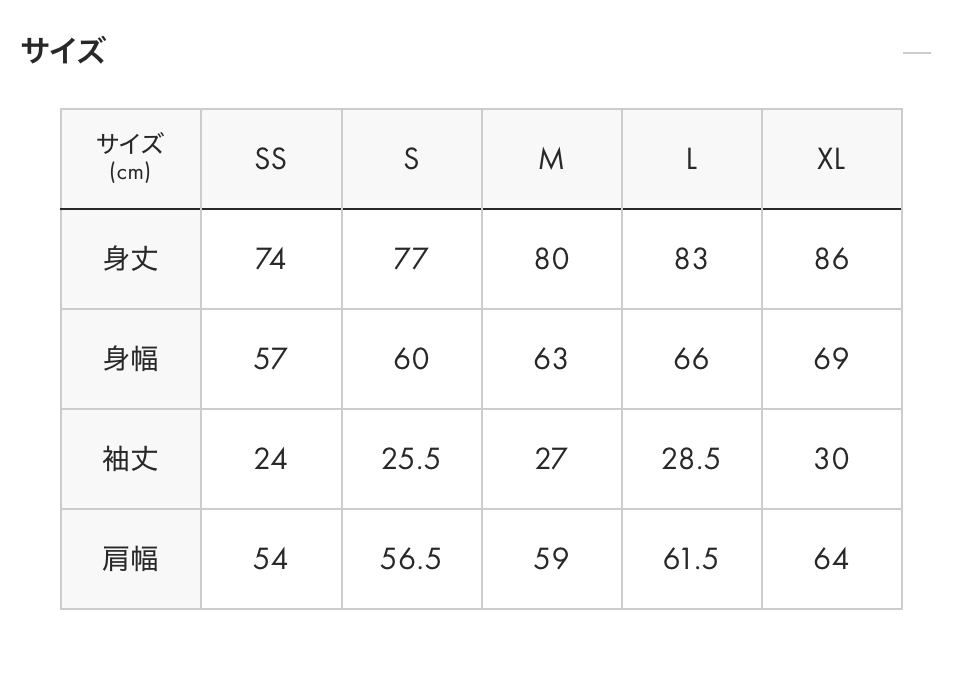The height and width of the screenshot is (683, 977).
Task: Click the 袖丈 row label
Action: 131,459
